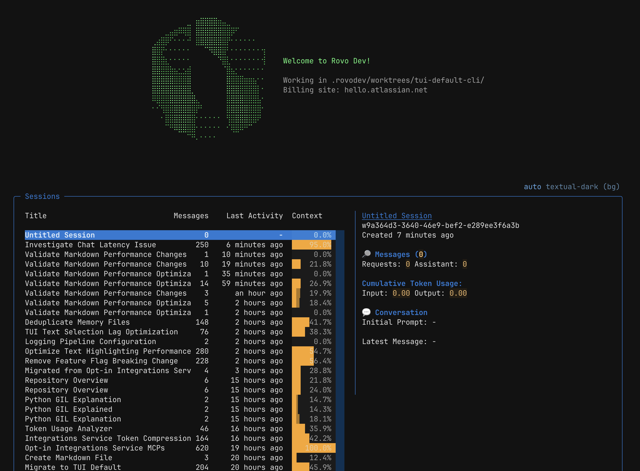Click '3 hours ago' last activity cell
The image size is (640, 471).
259,371
